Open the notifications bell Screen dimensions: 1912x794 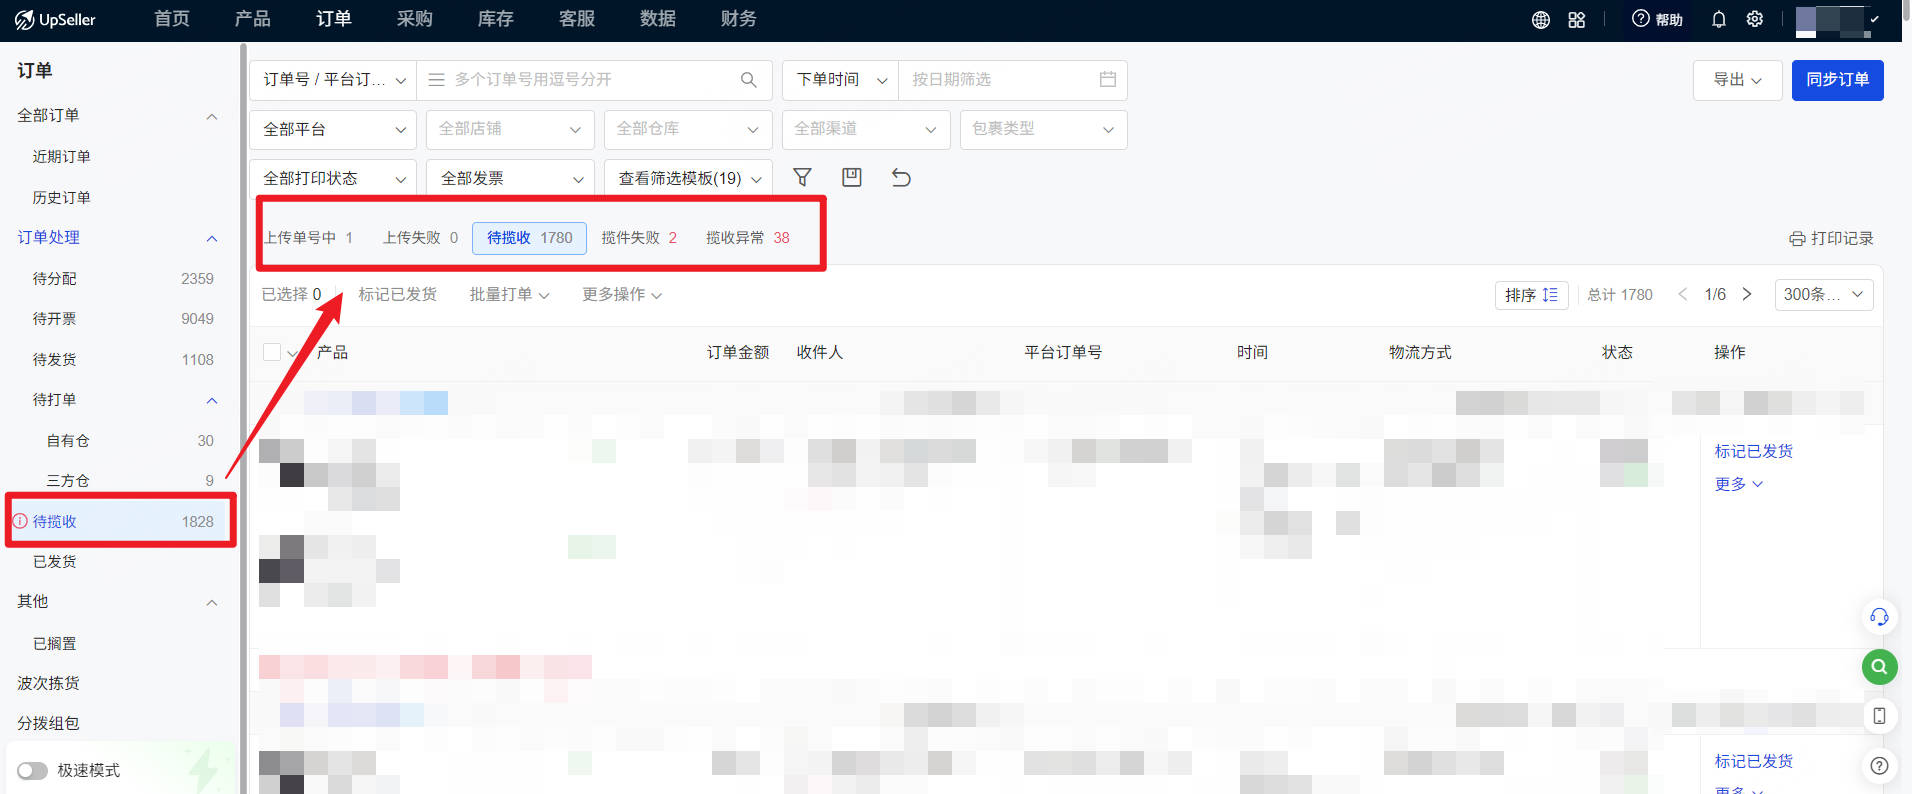pyautogui.click(x=1719, y=19)
